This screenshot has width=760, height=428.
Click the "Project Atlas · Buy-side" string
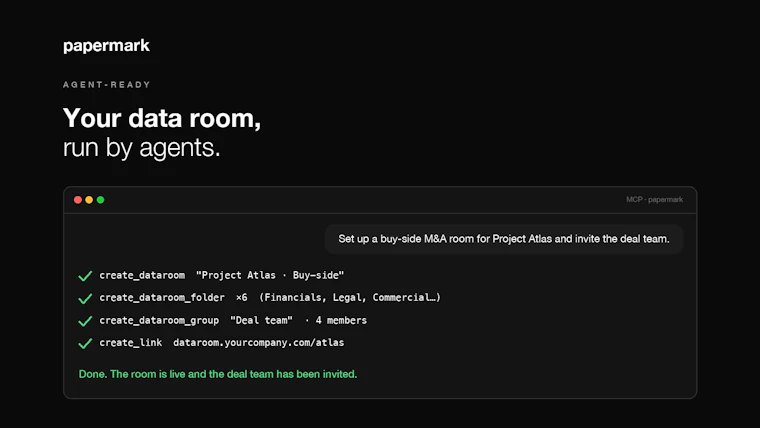pos(270,275)
